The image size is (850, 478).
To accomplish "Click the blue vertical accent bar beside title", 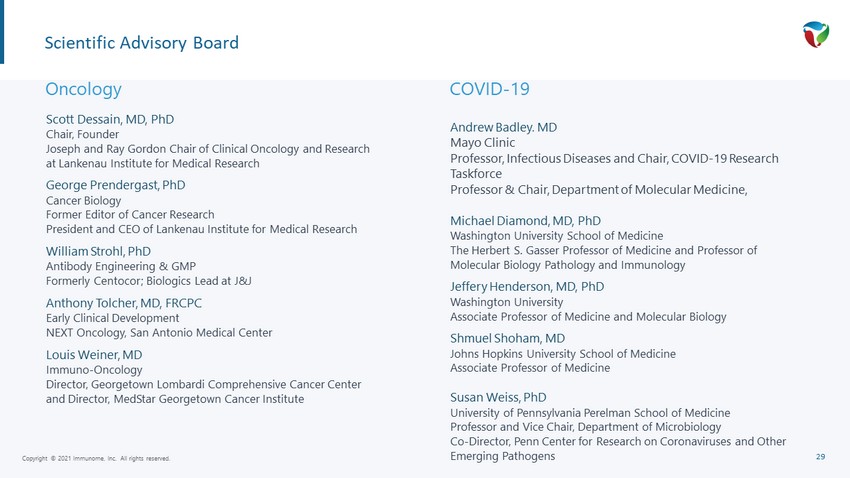I will [2, 32].
